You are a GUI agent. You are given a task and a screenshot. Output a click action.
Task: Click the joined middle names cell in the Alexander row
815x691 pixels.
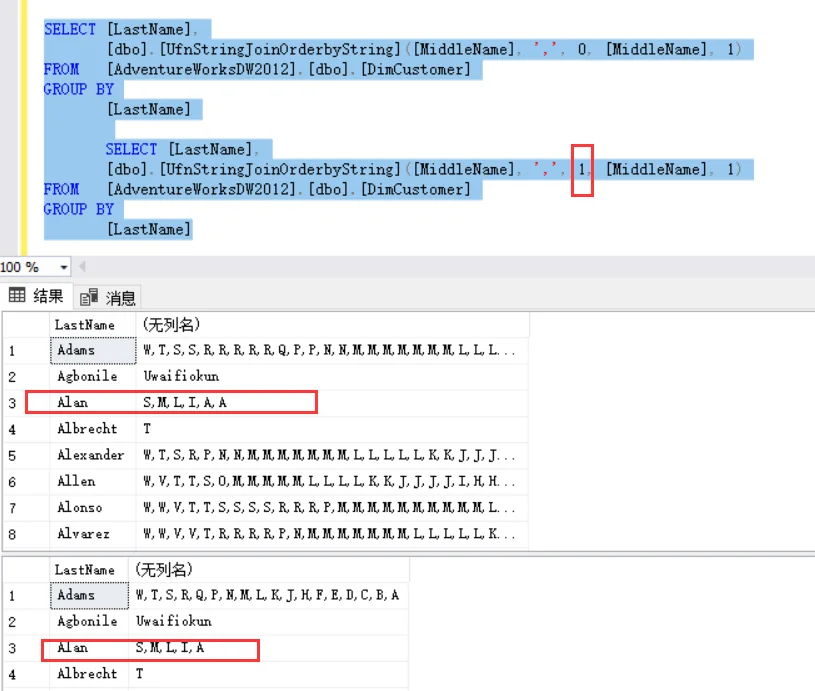click(332, 455)
